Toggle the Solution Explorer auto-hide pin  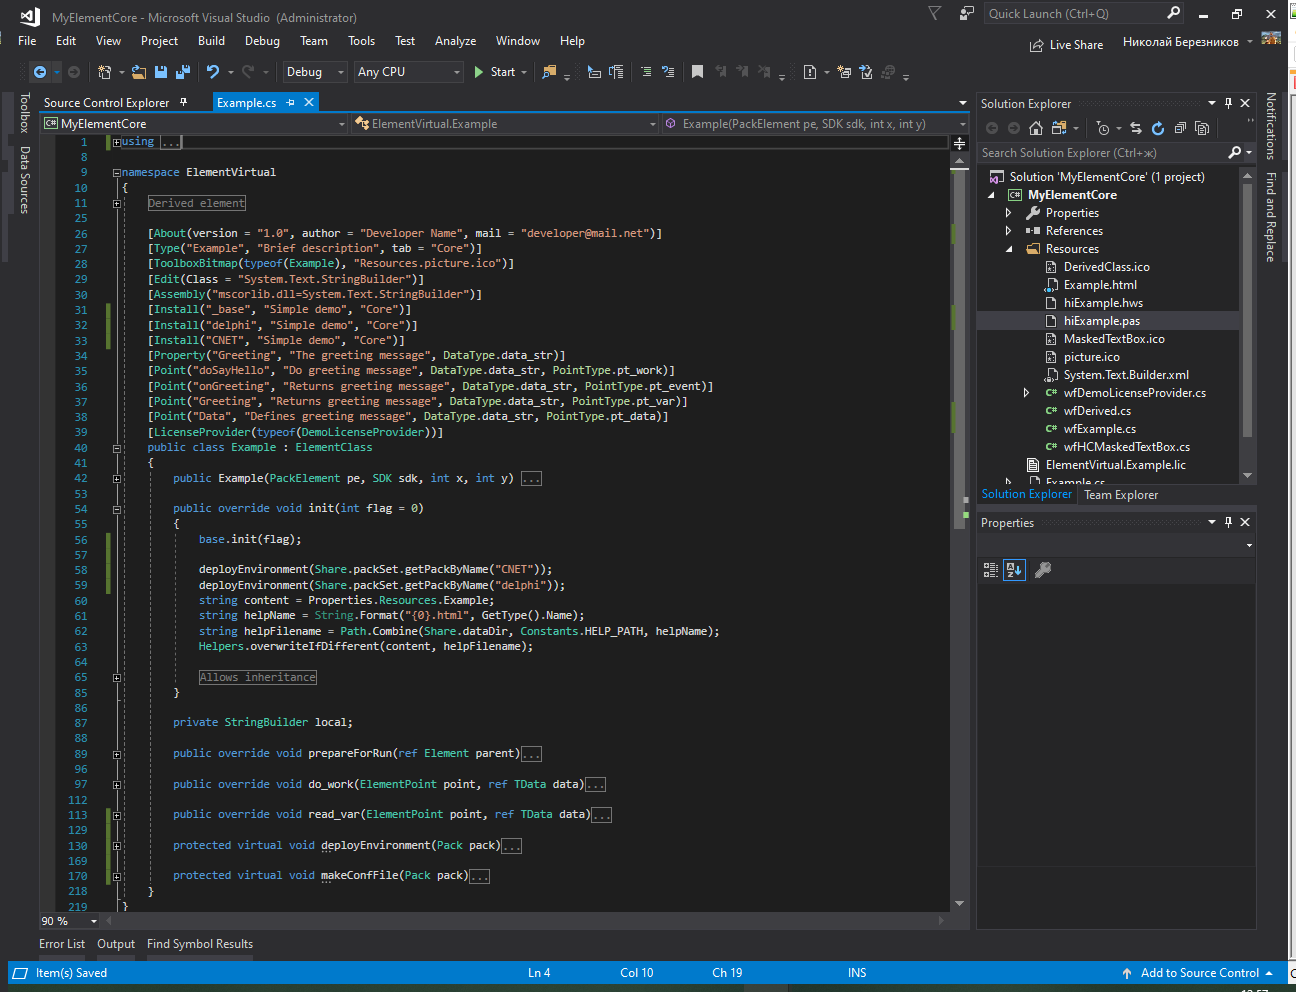point(1228,103)
